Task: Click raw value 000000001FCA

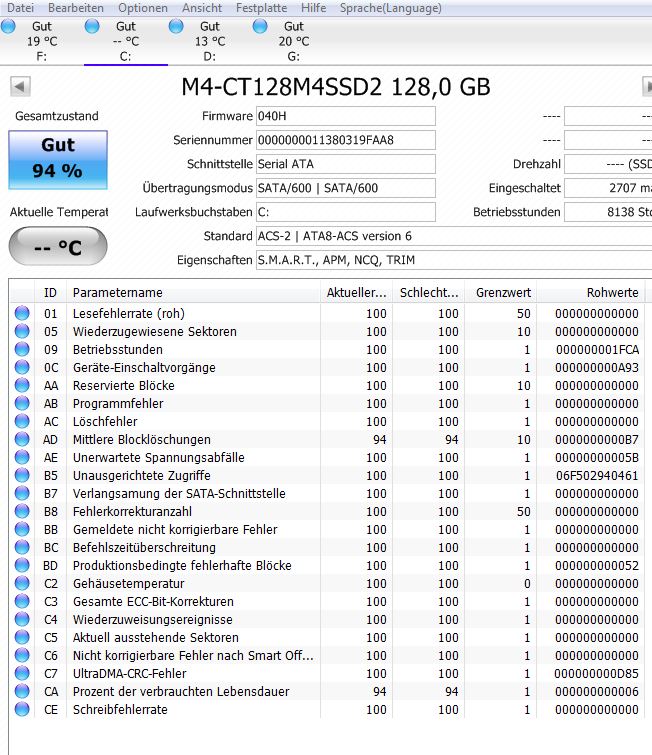Action: pos(597,350)
